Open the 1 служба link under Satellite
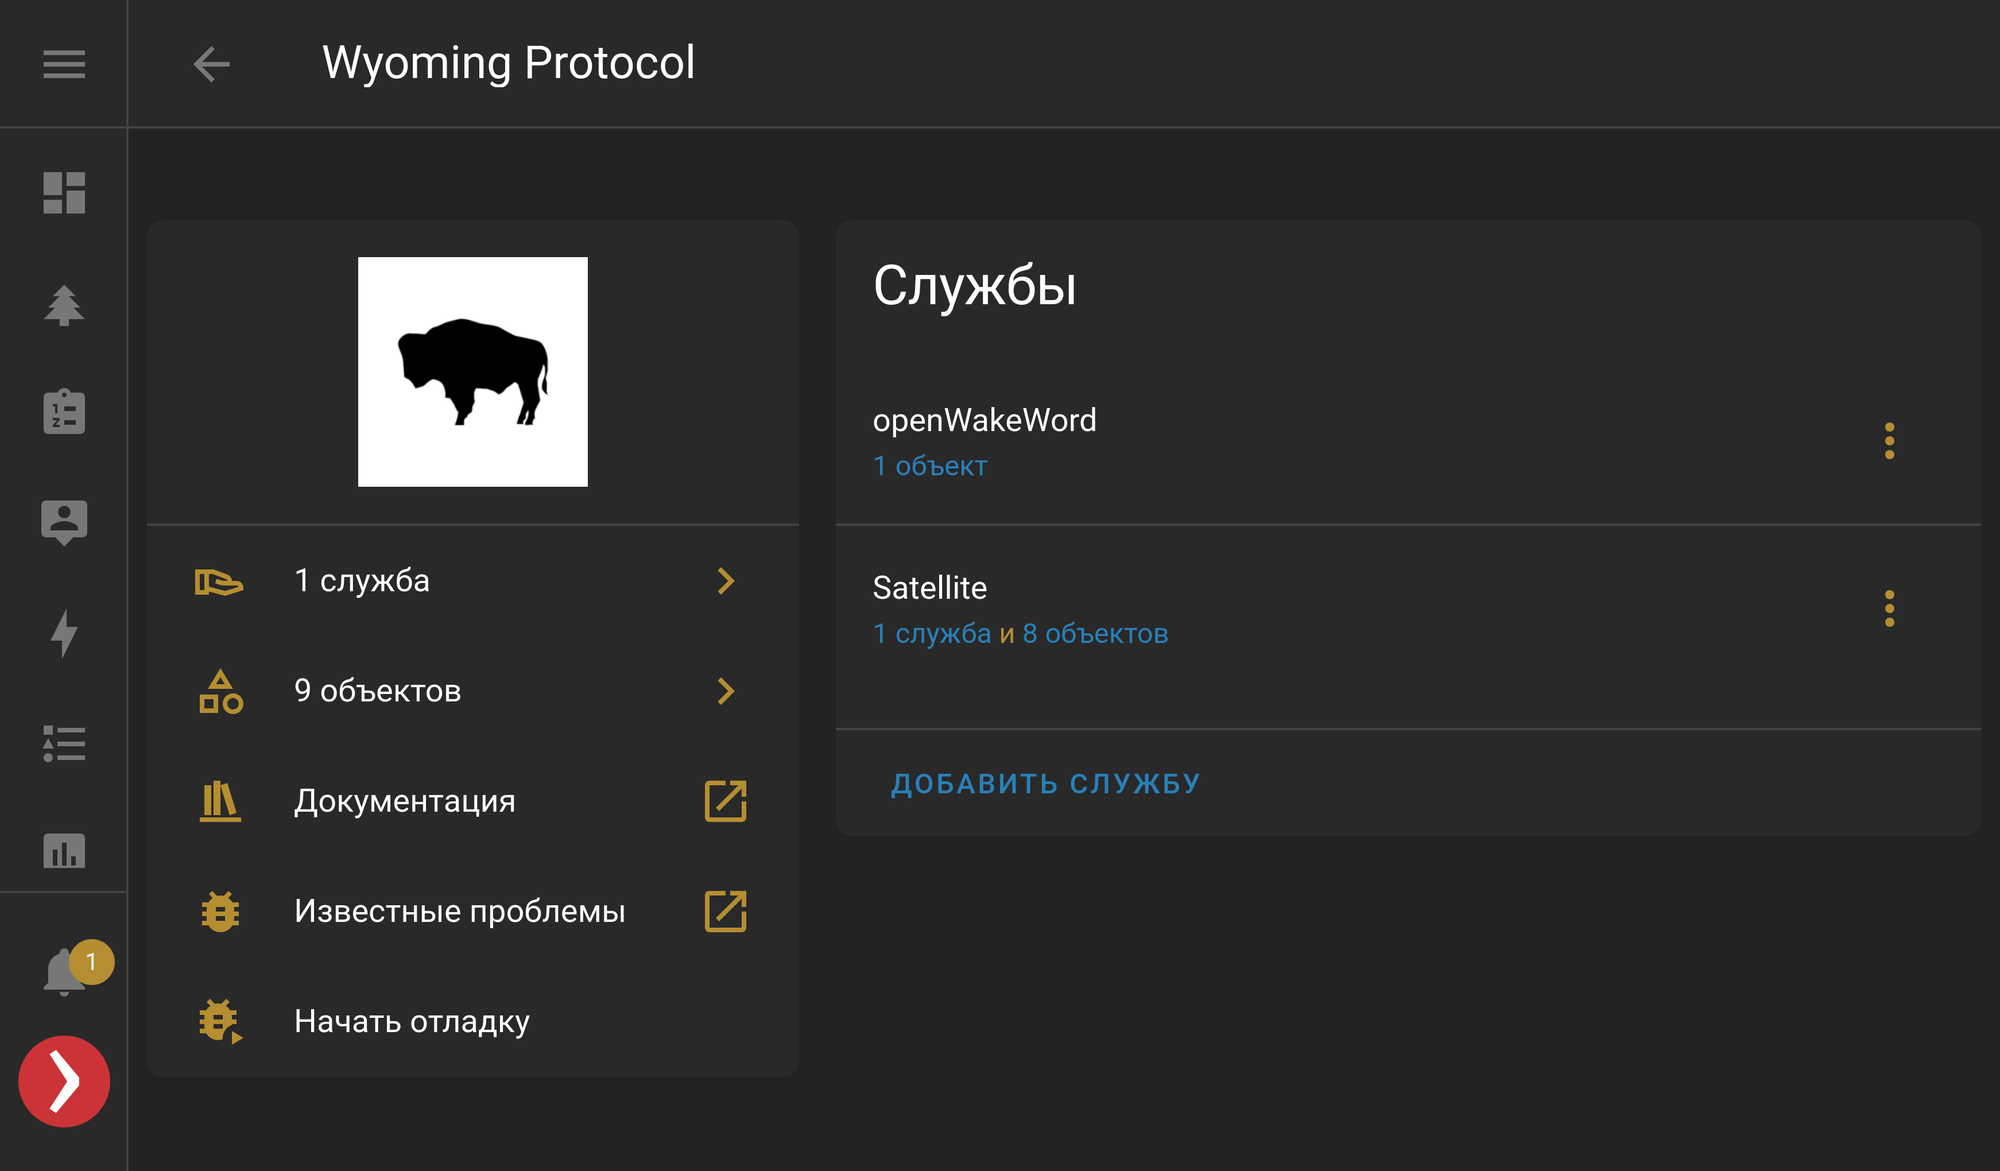Screen dimensions: 2000x1171 pos(932,634)
